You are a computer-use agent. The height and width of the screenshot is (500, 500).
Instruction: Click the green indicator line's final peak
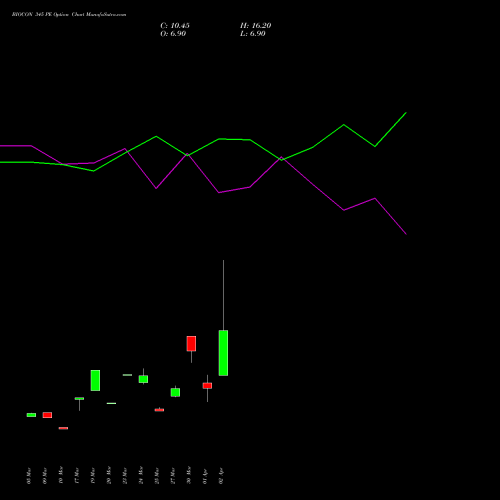[x=406, y=113]
